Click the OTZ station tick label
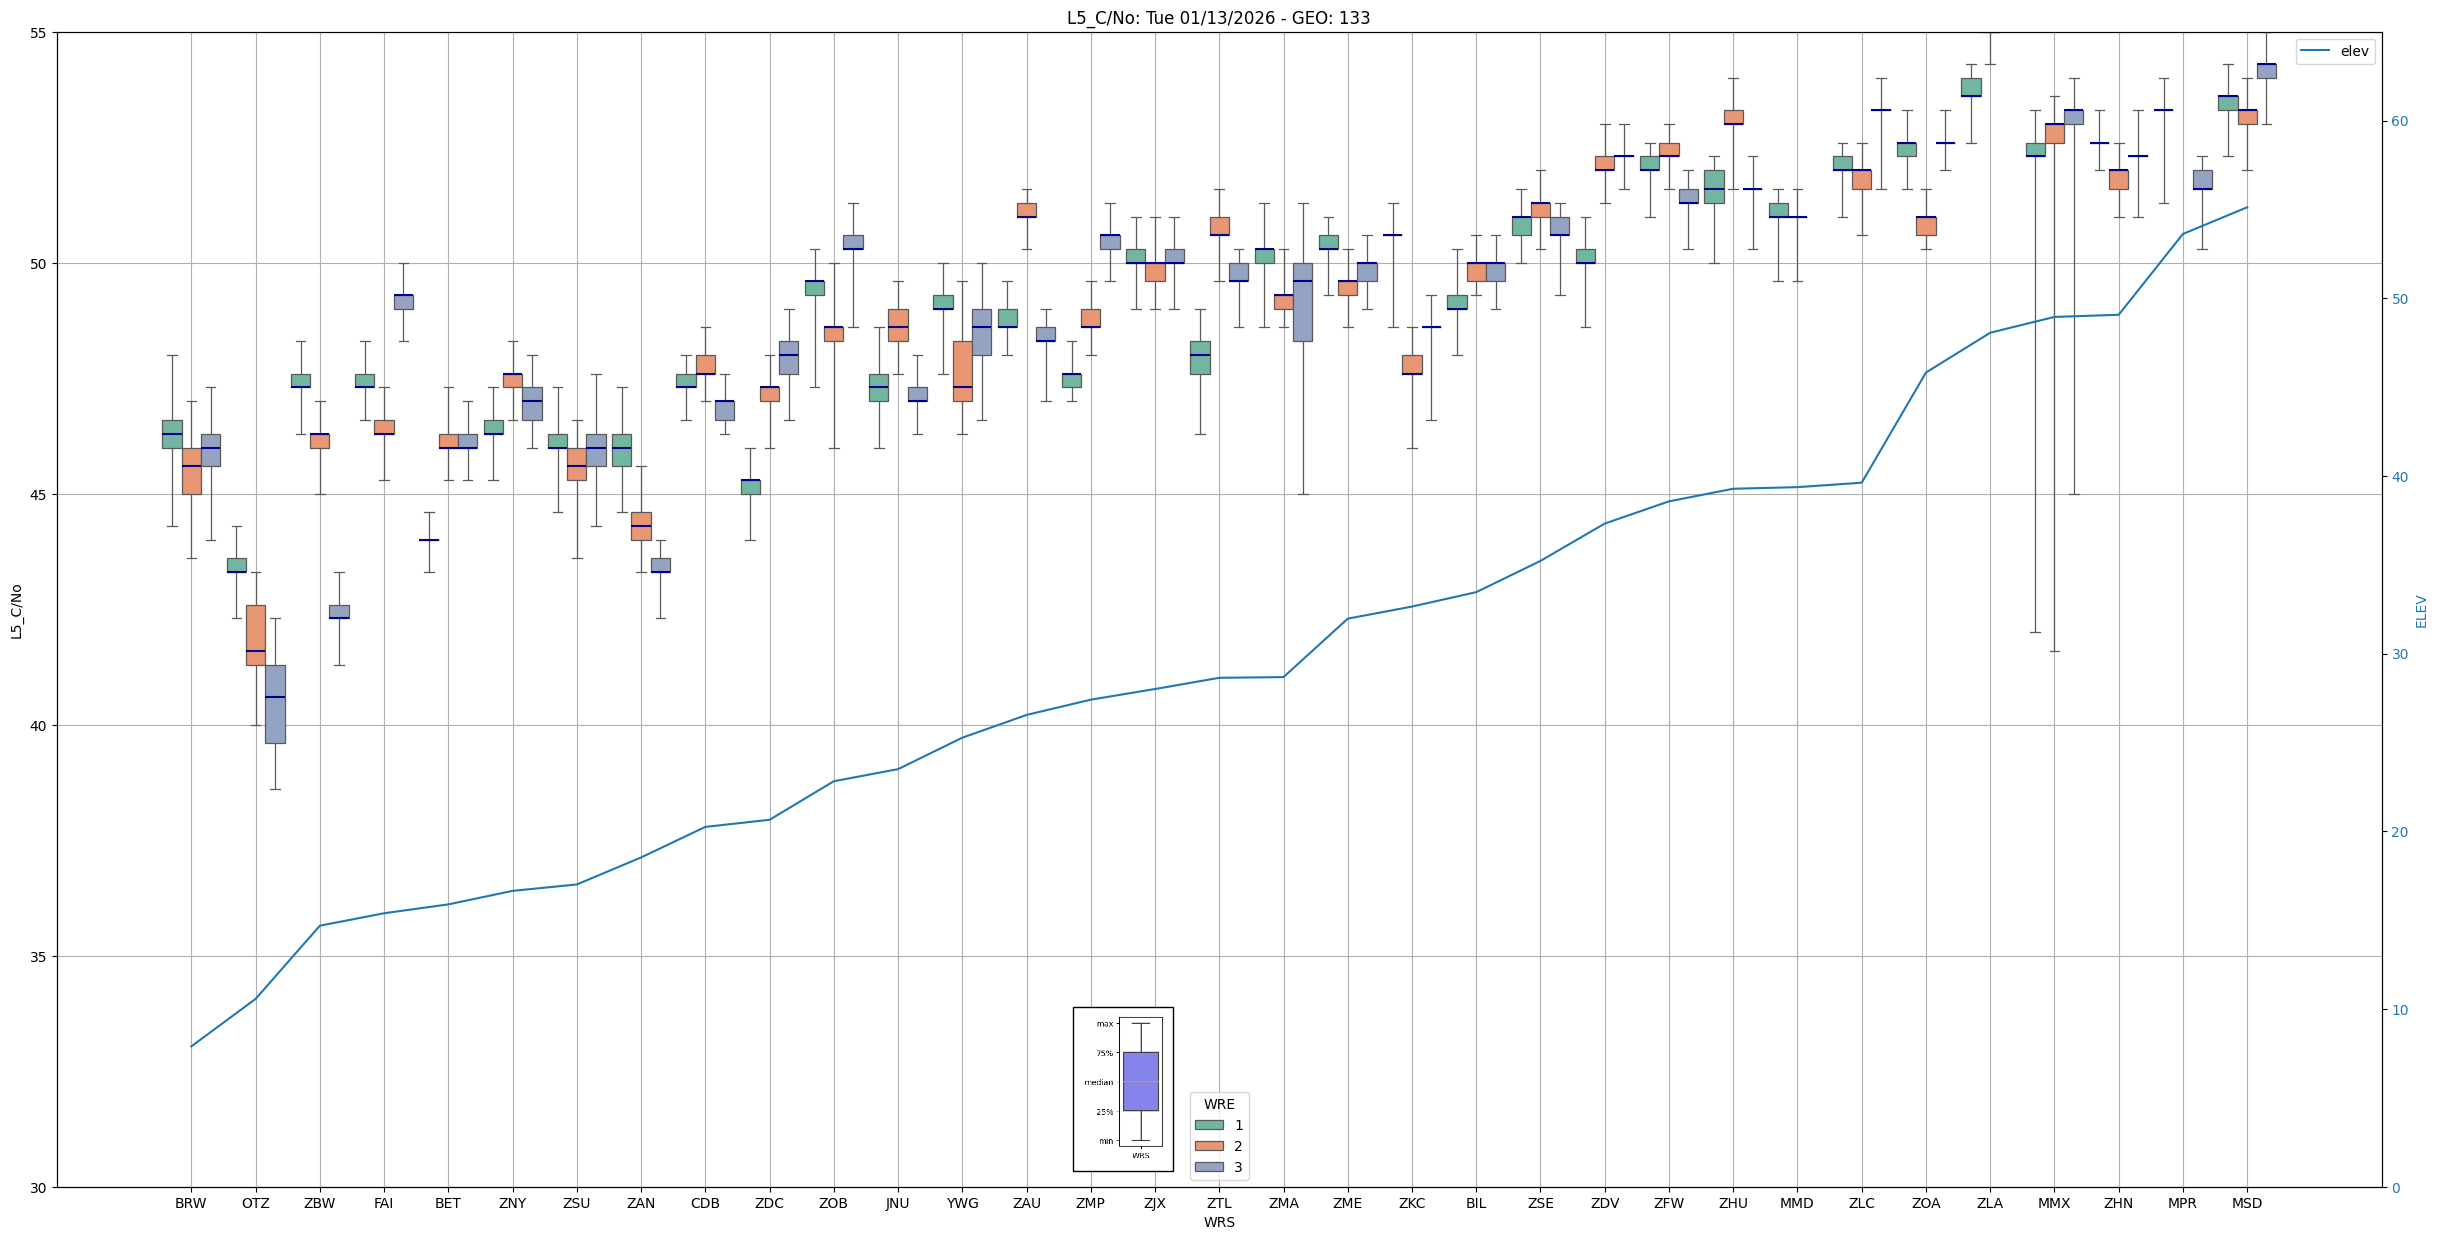Screen dimensions: 2438x1240 tap(255, 1203)
